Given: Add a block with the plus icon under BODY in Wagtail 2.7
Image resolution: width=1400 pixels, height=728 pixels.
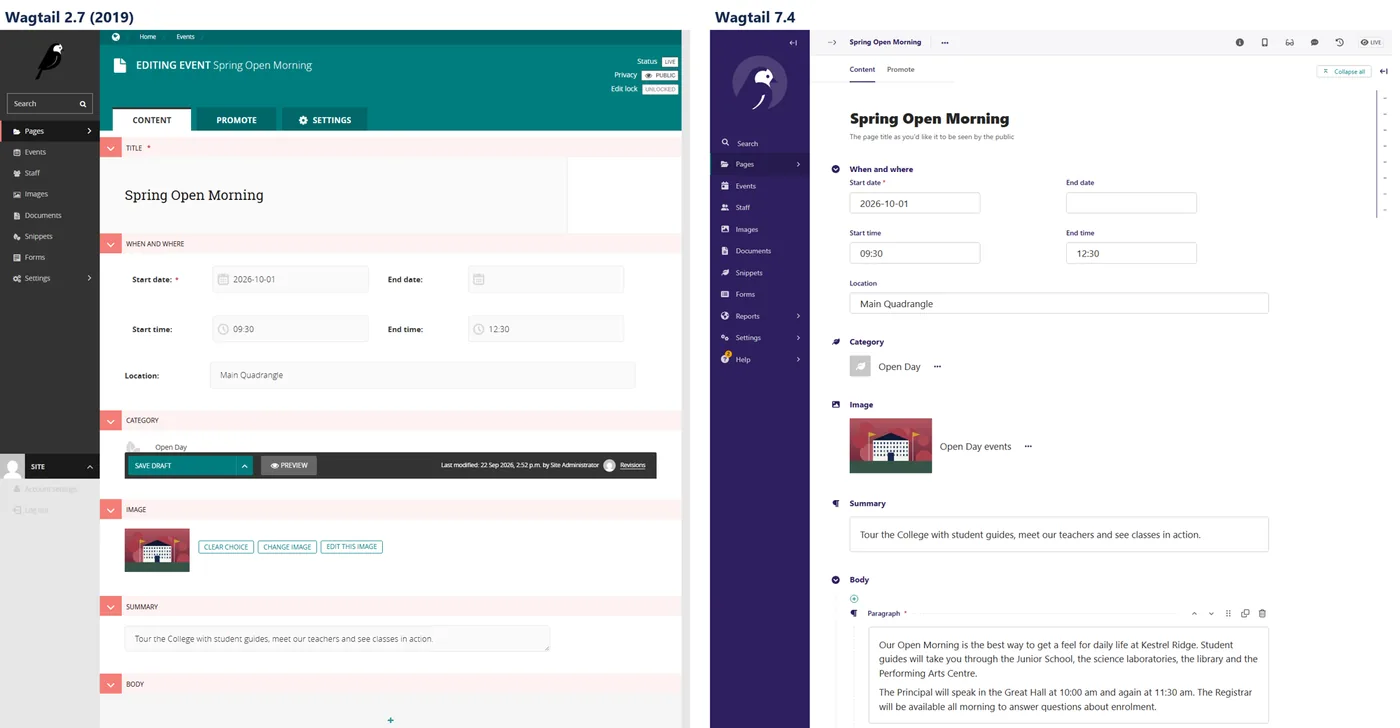Looking at the screenshot, I should pyautogui.click(x=390, y=720).
